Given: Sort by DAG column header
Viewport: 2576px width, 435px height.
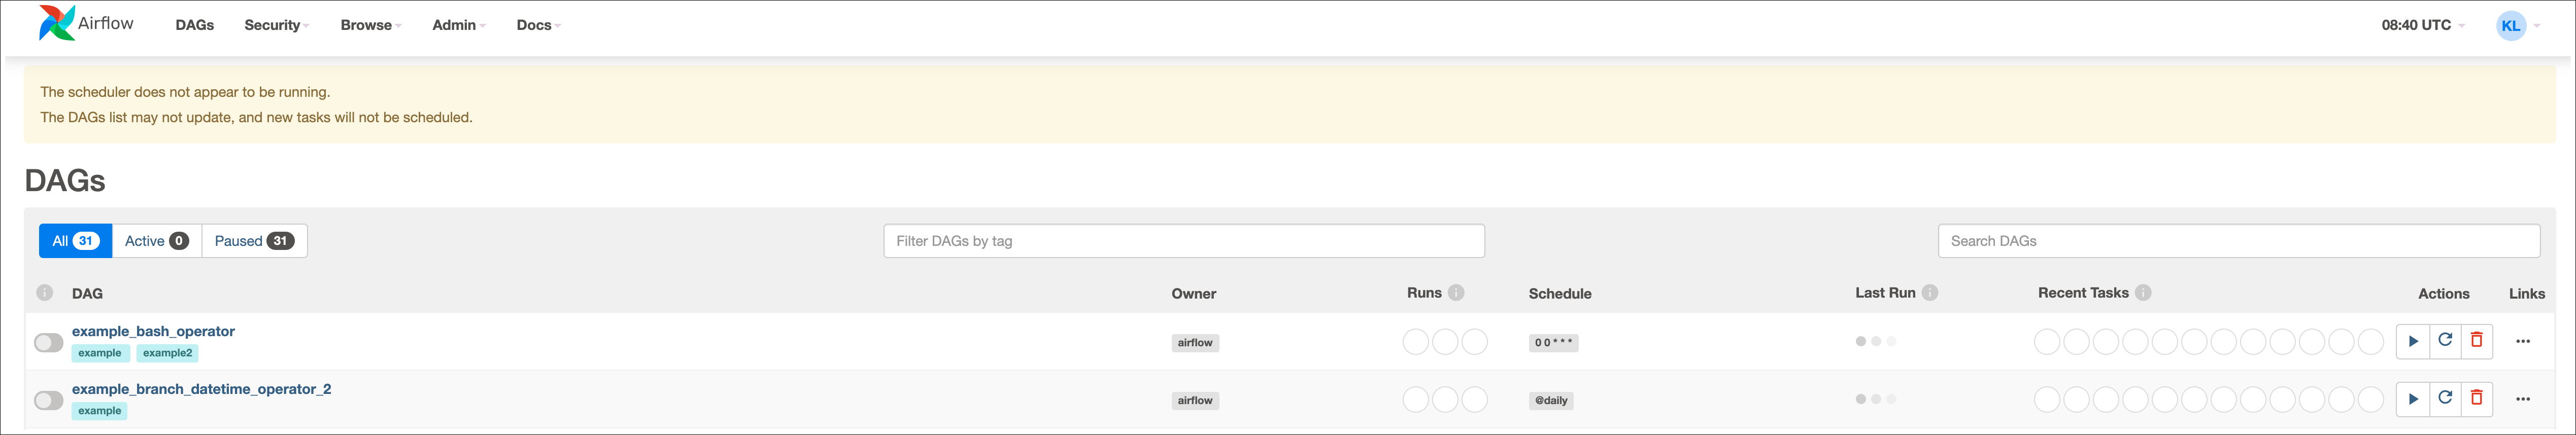Looking at the screenshot, I should (87, 294).
